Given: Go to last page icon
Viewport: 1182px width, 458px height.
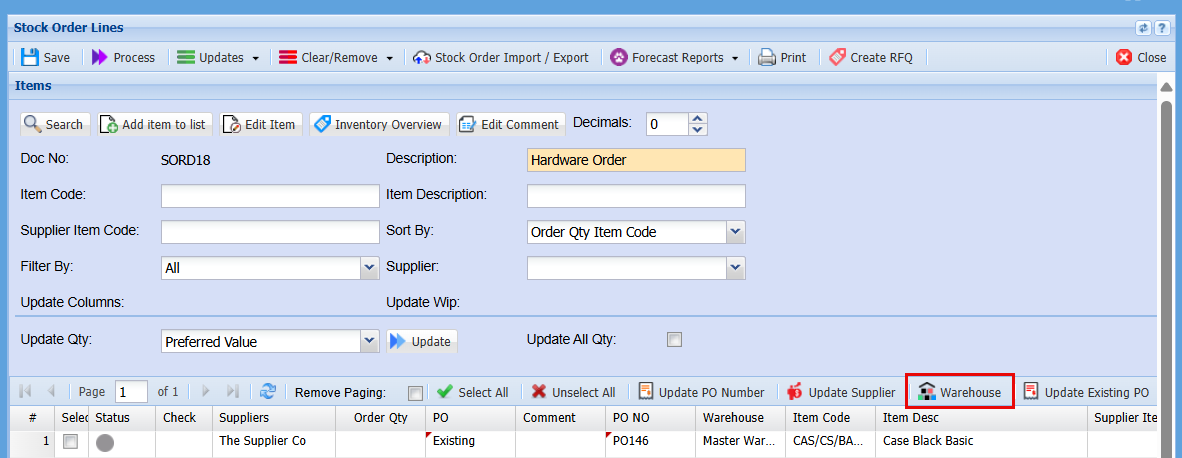Looking at the screenshot, I should (233, 392).
